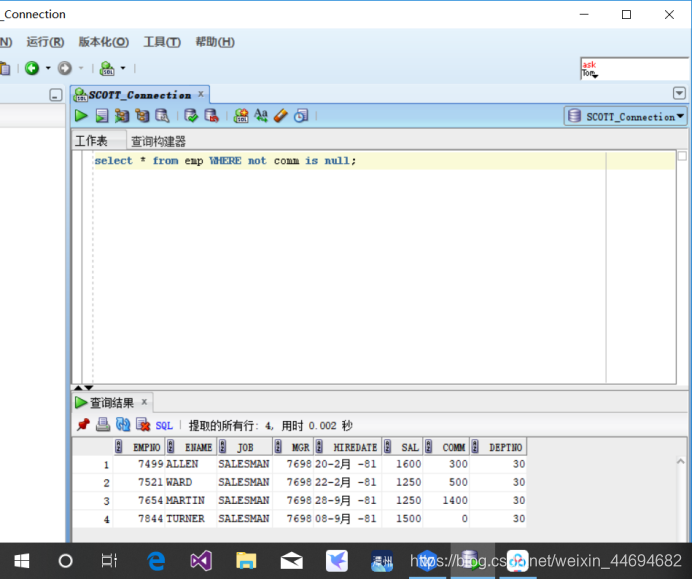Switch to the 工作表 tab

tap(91, 141)
